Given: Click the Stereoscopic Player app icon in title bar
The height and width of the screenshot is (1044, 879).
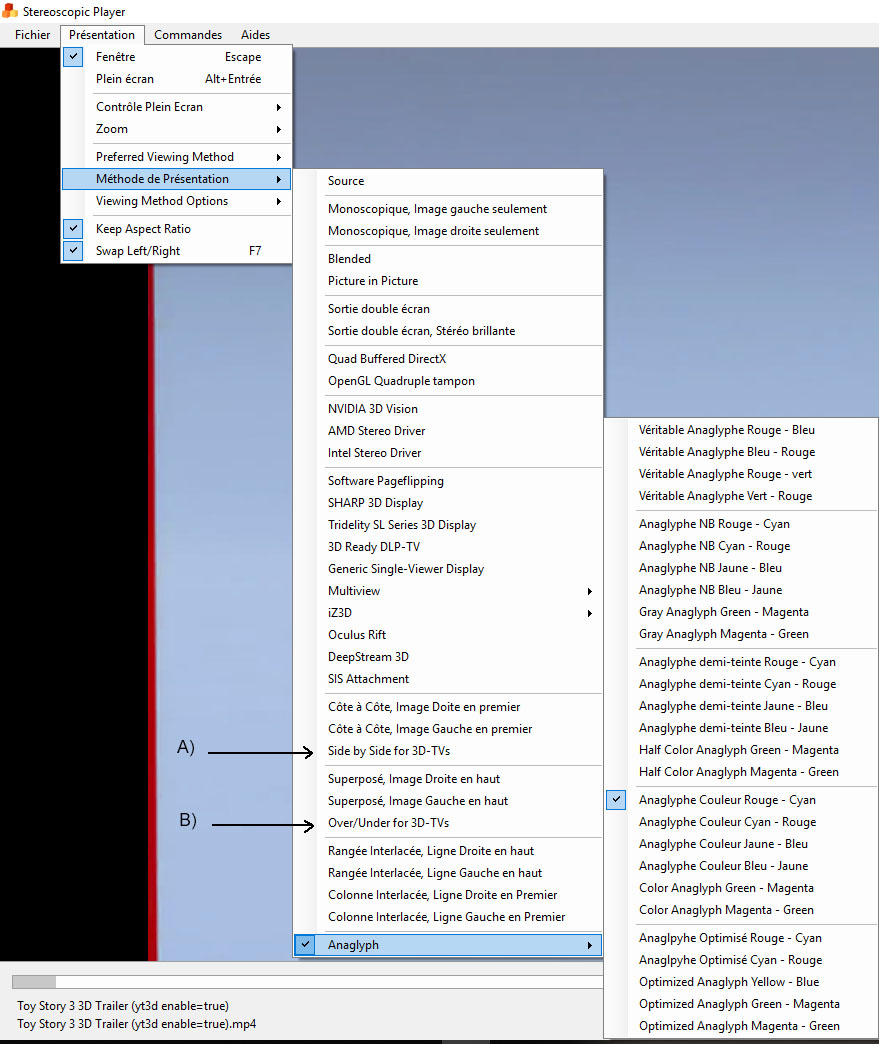Looking at the screenshot, I should [x=10, y=11].
